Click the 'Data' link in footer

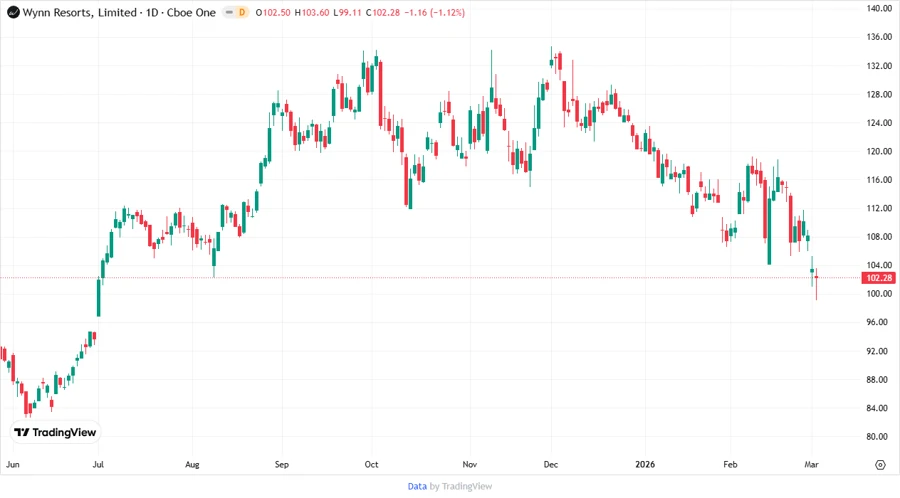(x=417, y=486)
